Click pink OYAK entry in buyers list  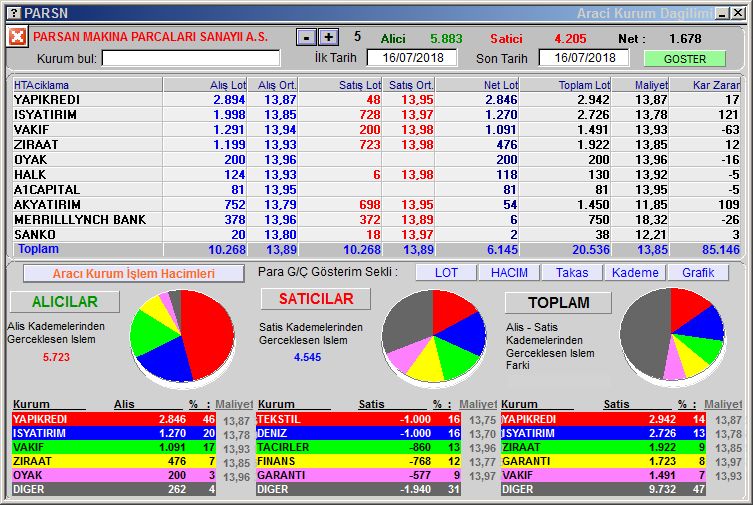pyautogui.click(x=114, y=475)
